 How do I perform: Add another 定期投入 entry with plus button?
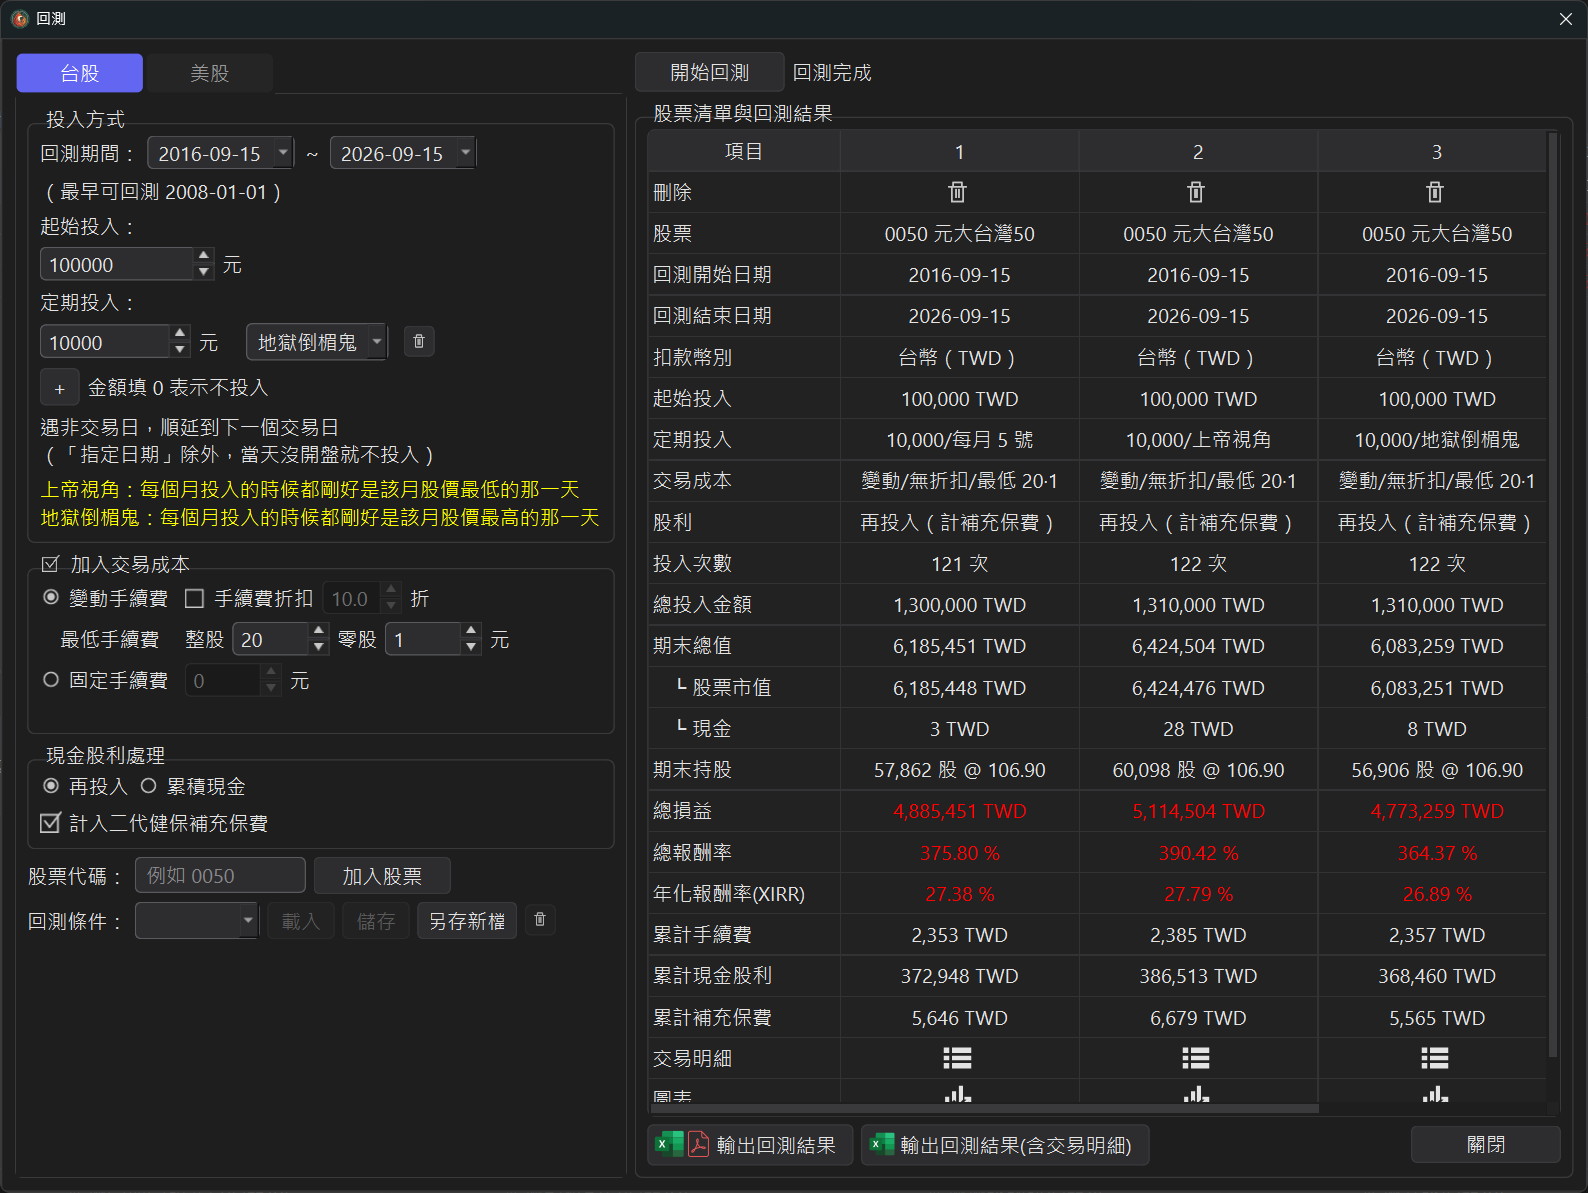tap(59, 388)
